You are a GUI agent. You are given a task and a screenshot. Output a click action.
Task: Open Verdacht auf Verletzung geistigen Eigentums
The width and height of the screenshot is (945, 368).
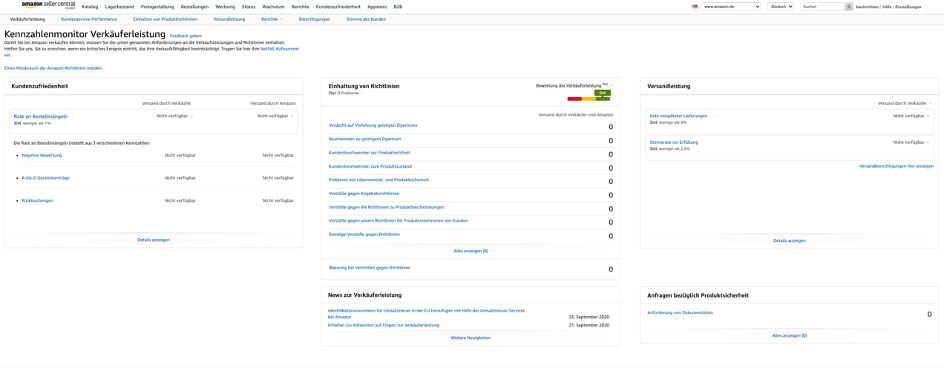coord(373,125)
